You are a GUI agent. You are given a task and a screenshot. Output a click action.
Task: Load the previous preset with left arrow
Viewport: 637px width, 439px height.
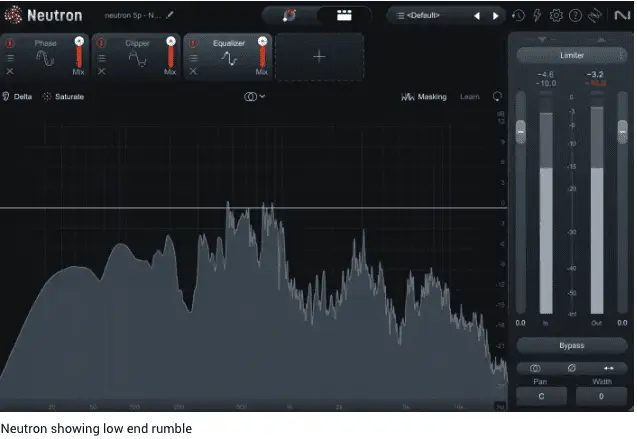(477, 16)
